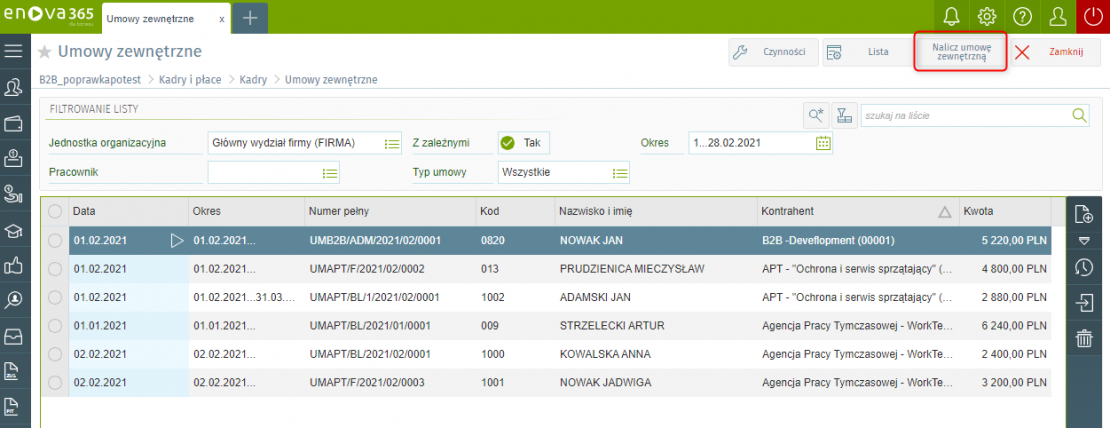Open the employees sidebar icon
Image resolution: width=1110 pixels, height=428 pixels.
pyautogui.click(x=13, y=88)
